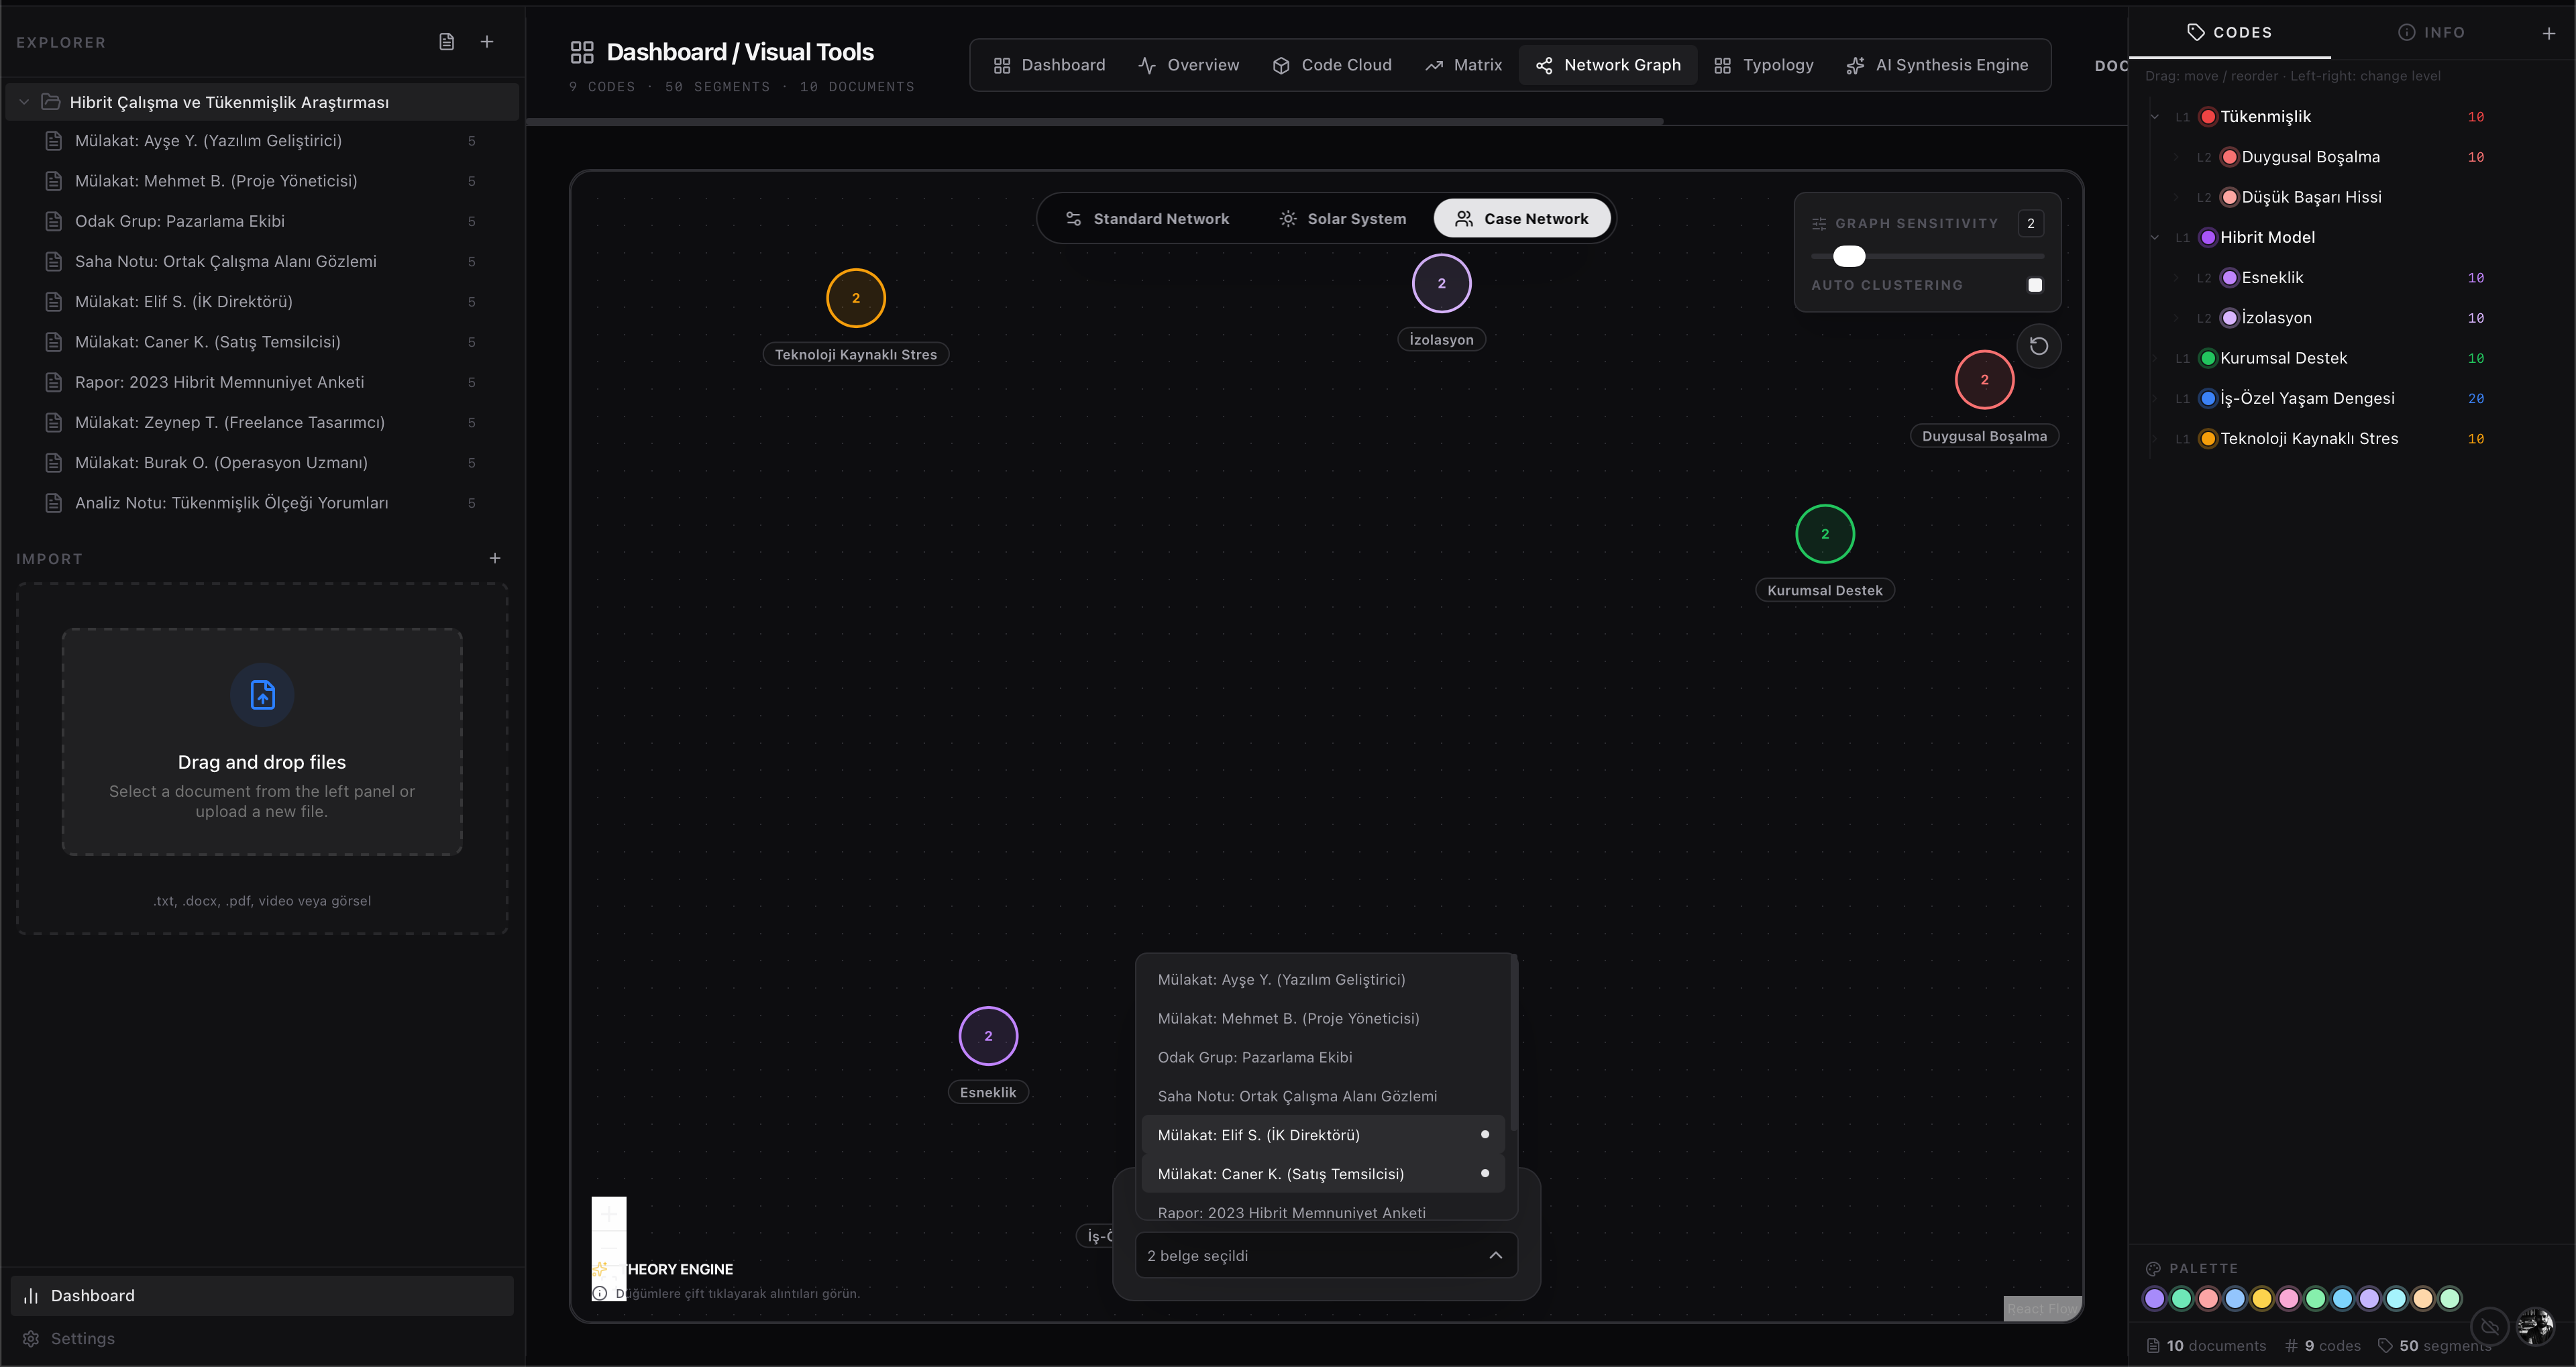The height and width of the screenshot is (1367, 2576).
Task: Pick the yellow palette color swatch
Action: click(2261, 1298)
